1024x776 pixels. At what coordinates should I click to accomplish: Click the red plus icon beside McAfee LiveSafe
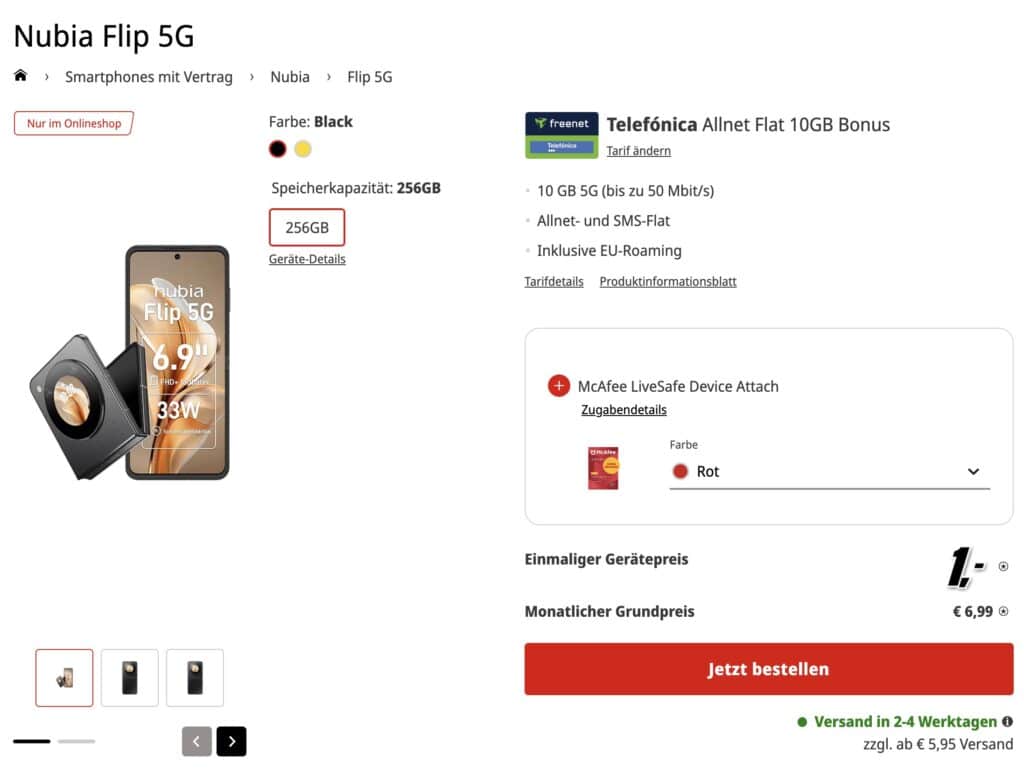559,386
